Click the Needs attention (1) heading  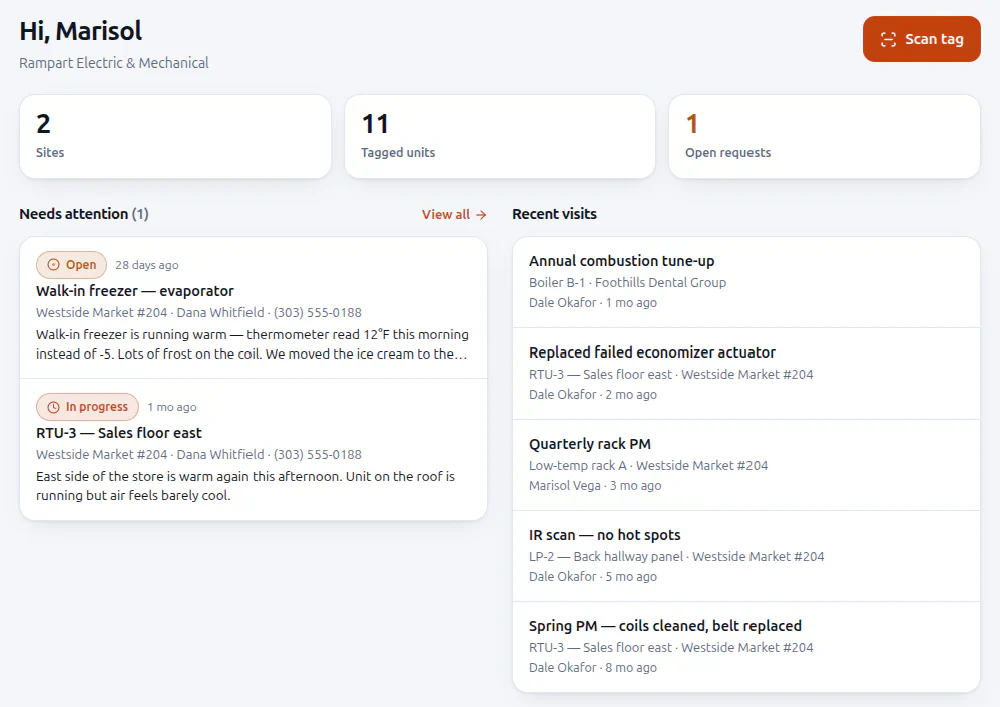click(x=84, y=214)
